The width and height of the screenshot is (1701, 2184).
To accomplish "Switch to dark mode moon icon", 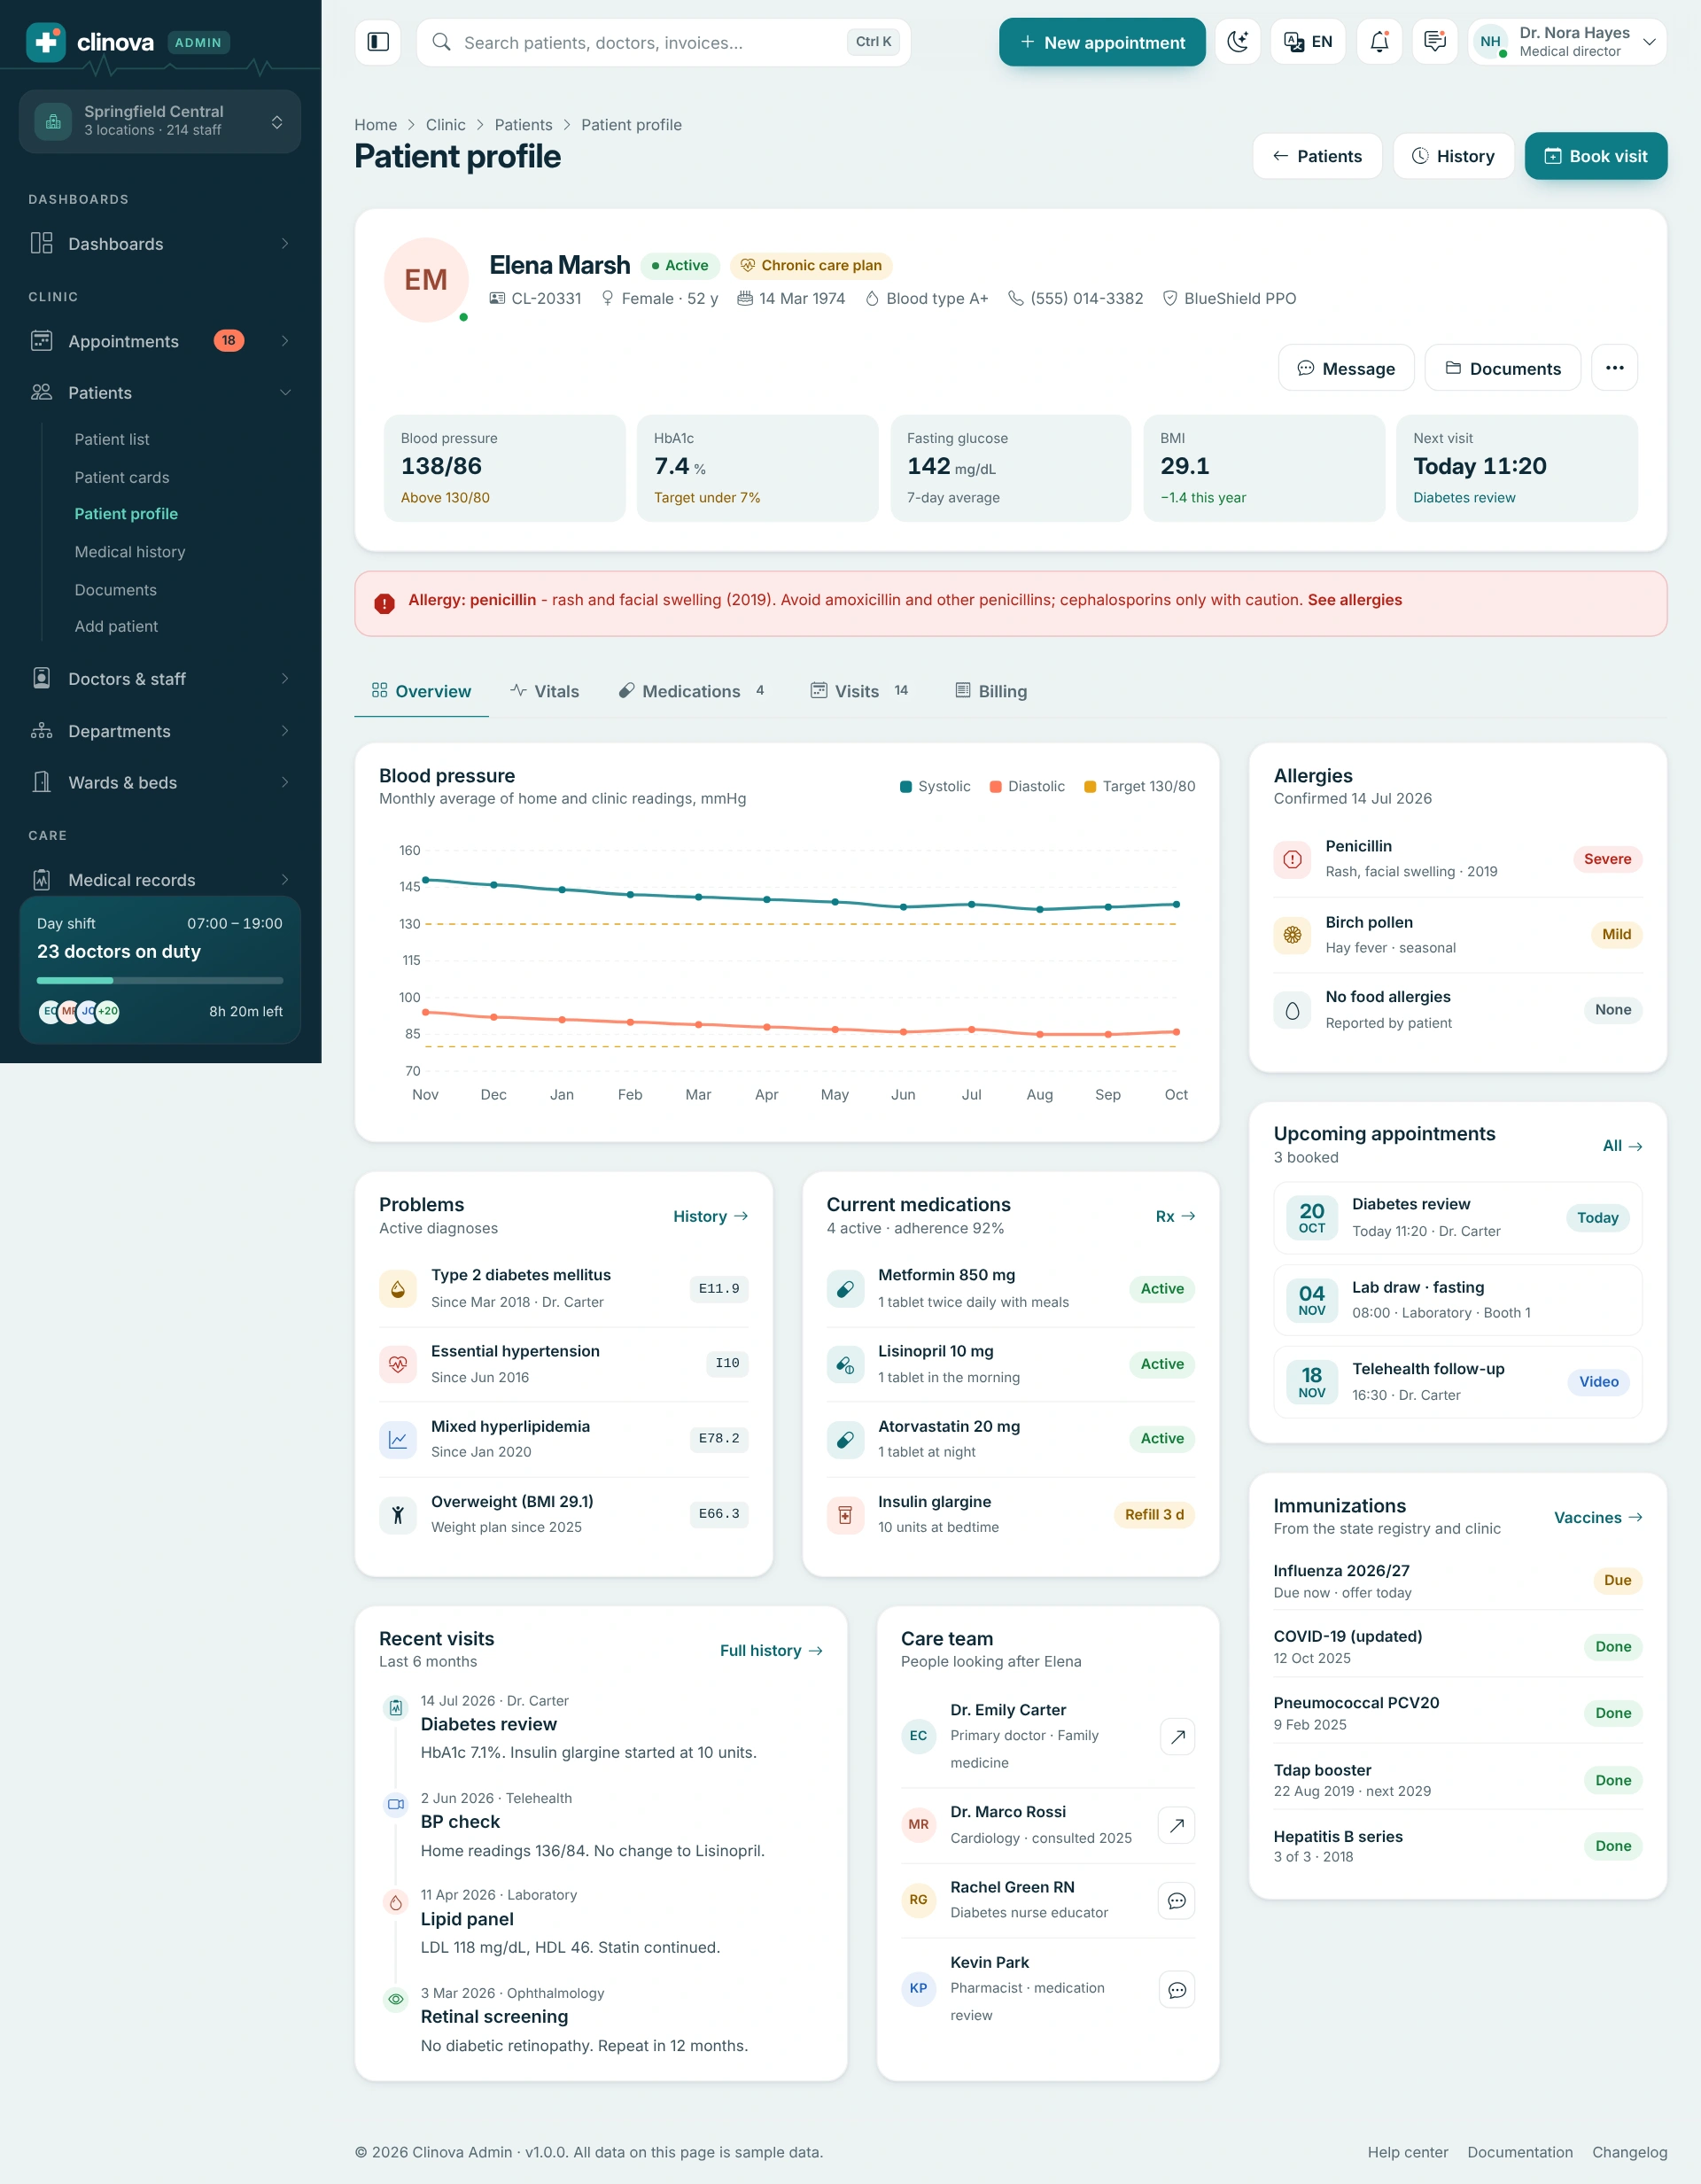I will pyautogui.click(x=1238, y=42).
